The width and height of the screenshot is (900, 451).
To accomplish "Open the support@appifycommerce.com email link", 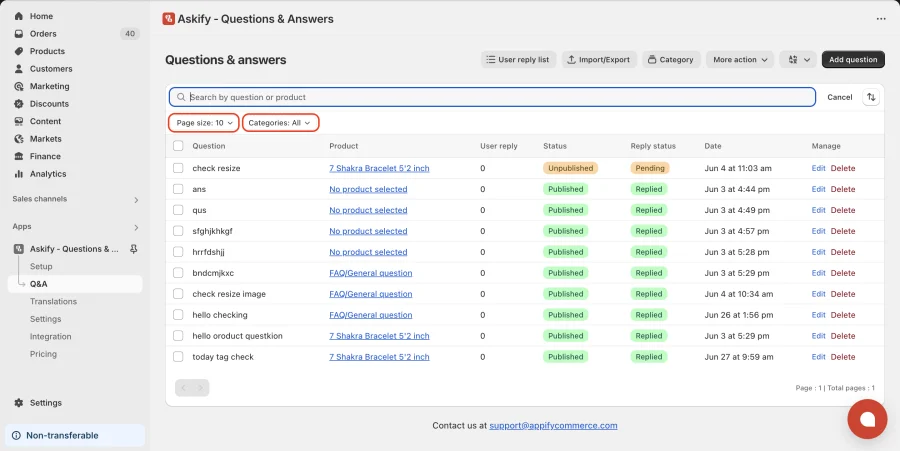I will (x=553, y=426).
